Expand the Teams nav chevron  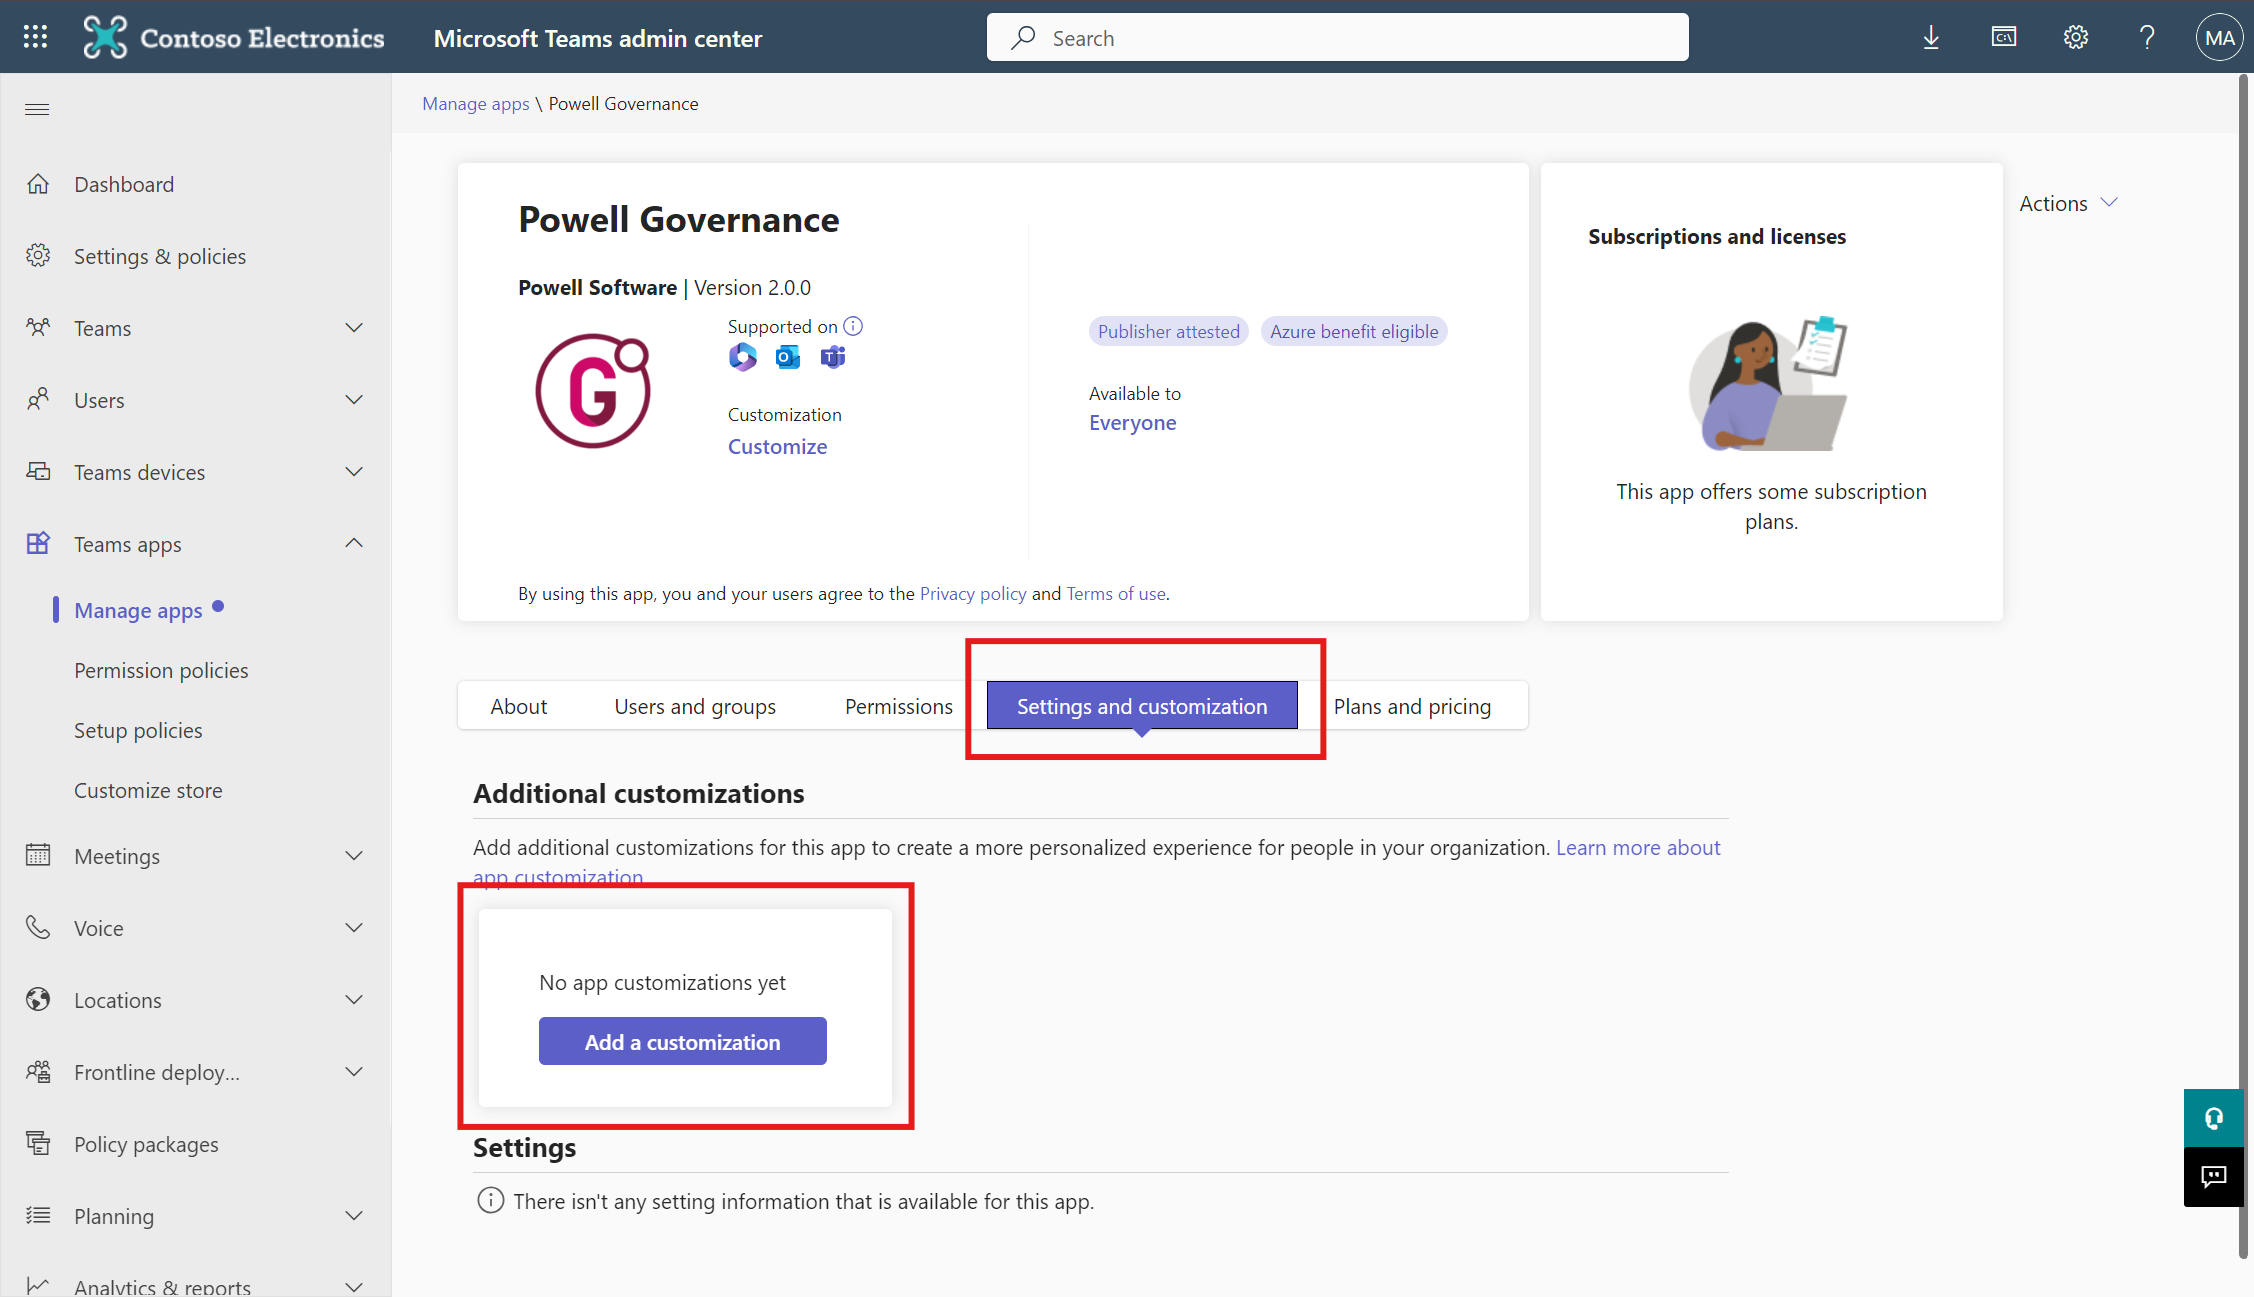354,328
